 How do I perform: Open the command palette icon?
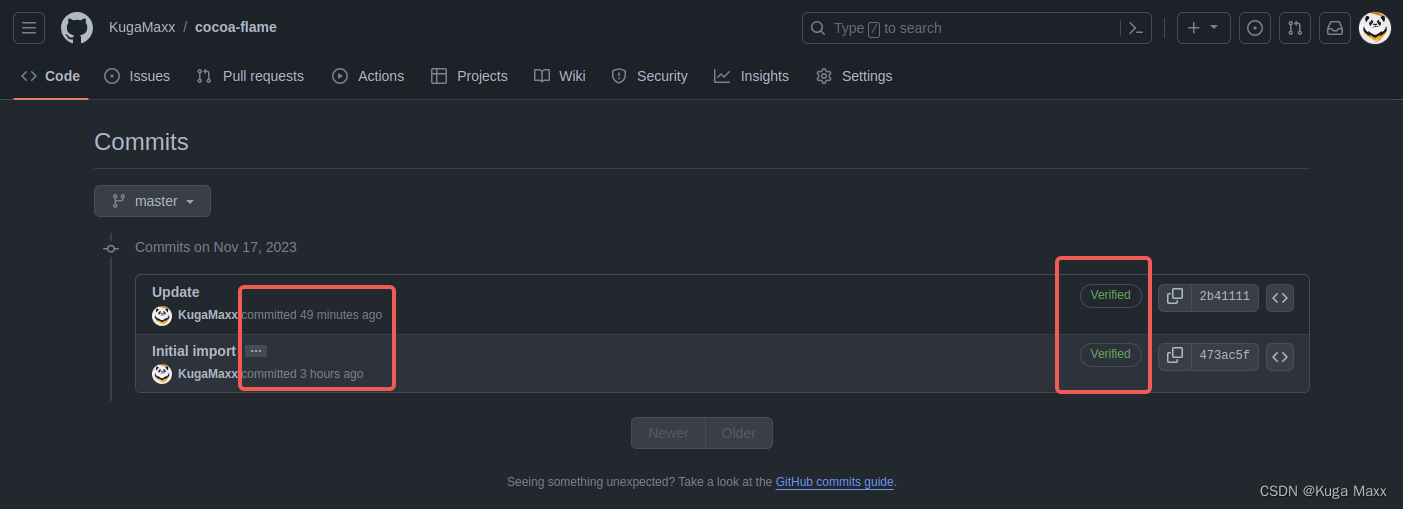tap(1135, 28)
